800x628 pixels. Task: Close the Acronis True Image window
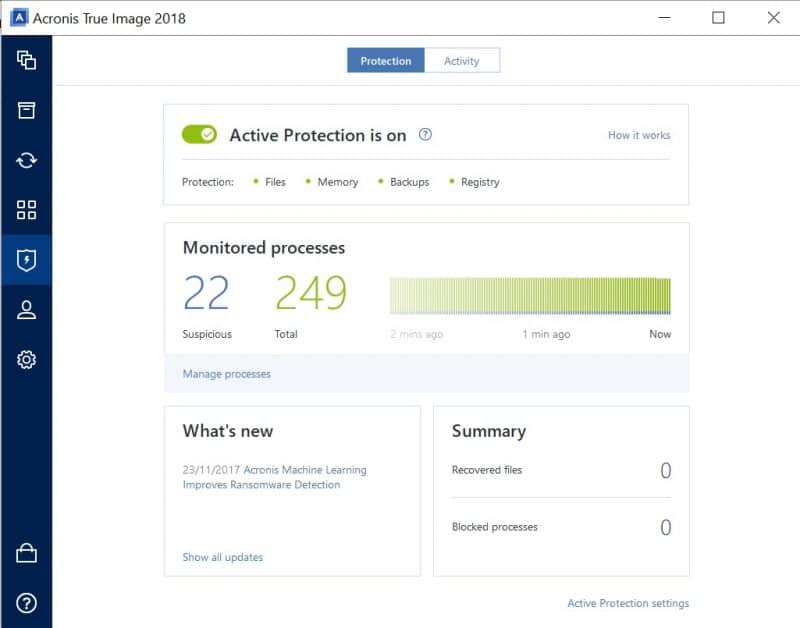point(773,18)
